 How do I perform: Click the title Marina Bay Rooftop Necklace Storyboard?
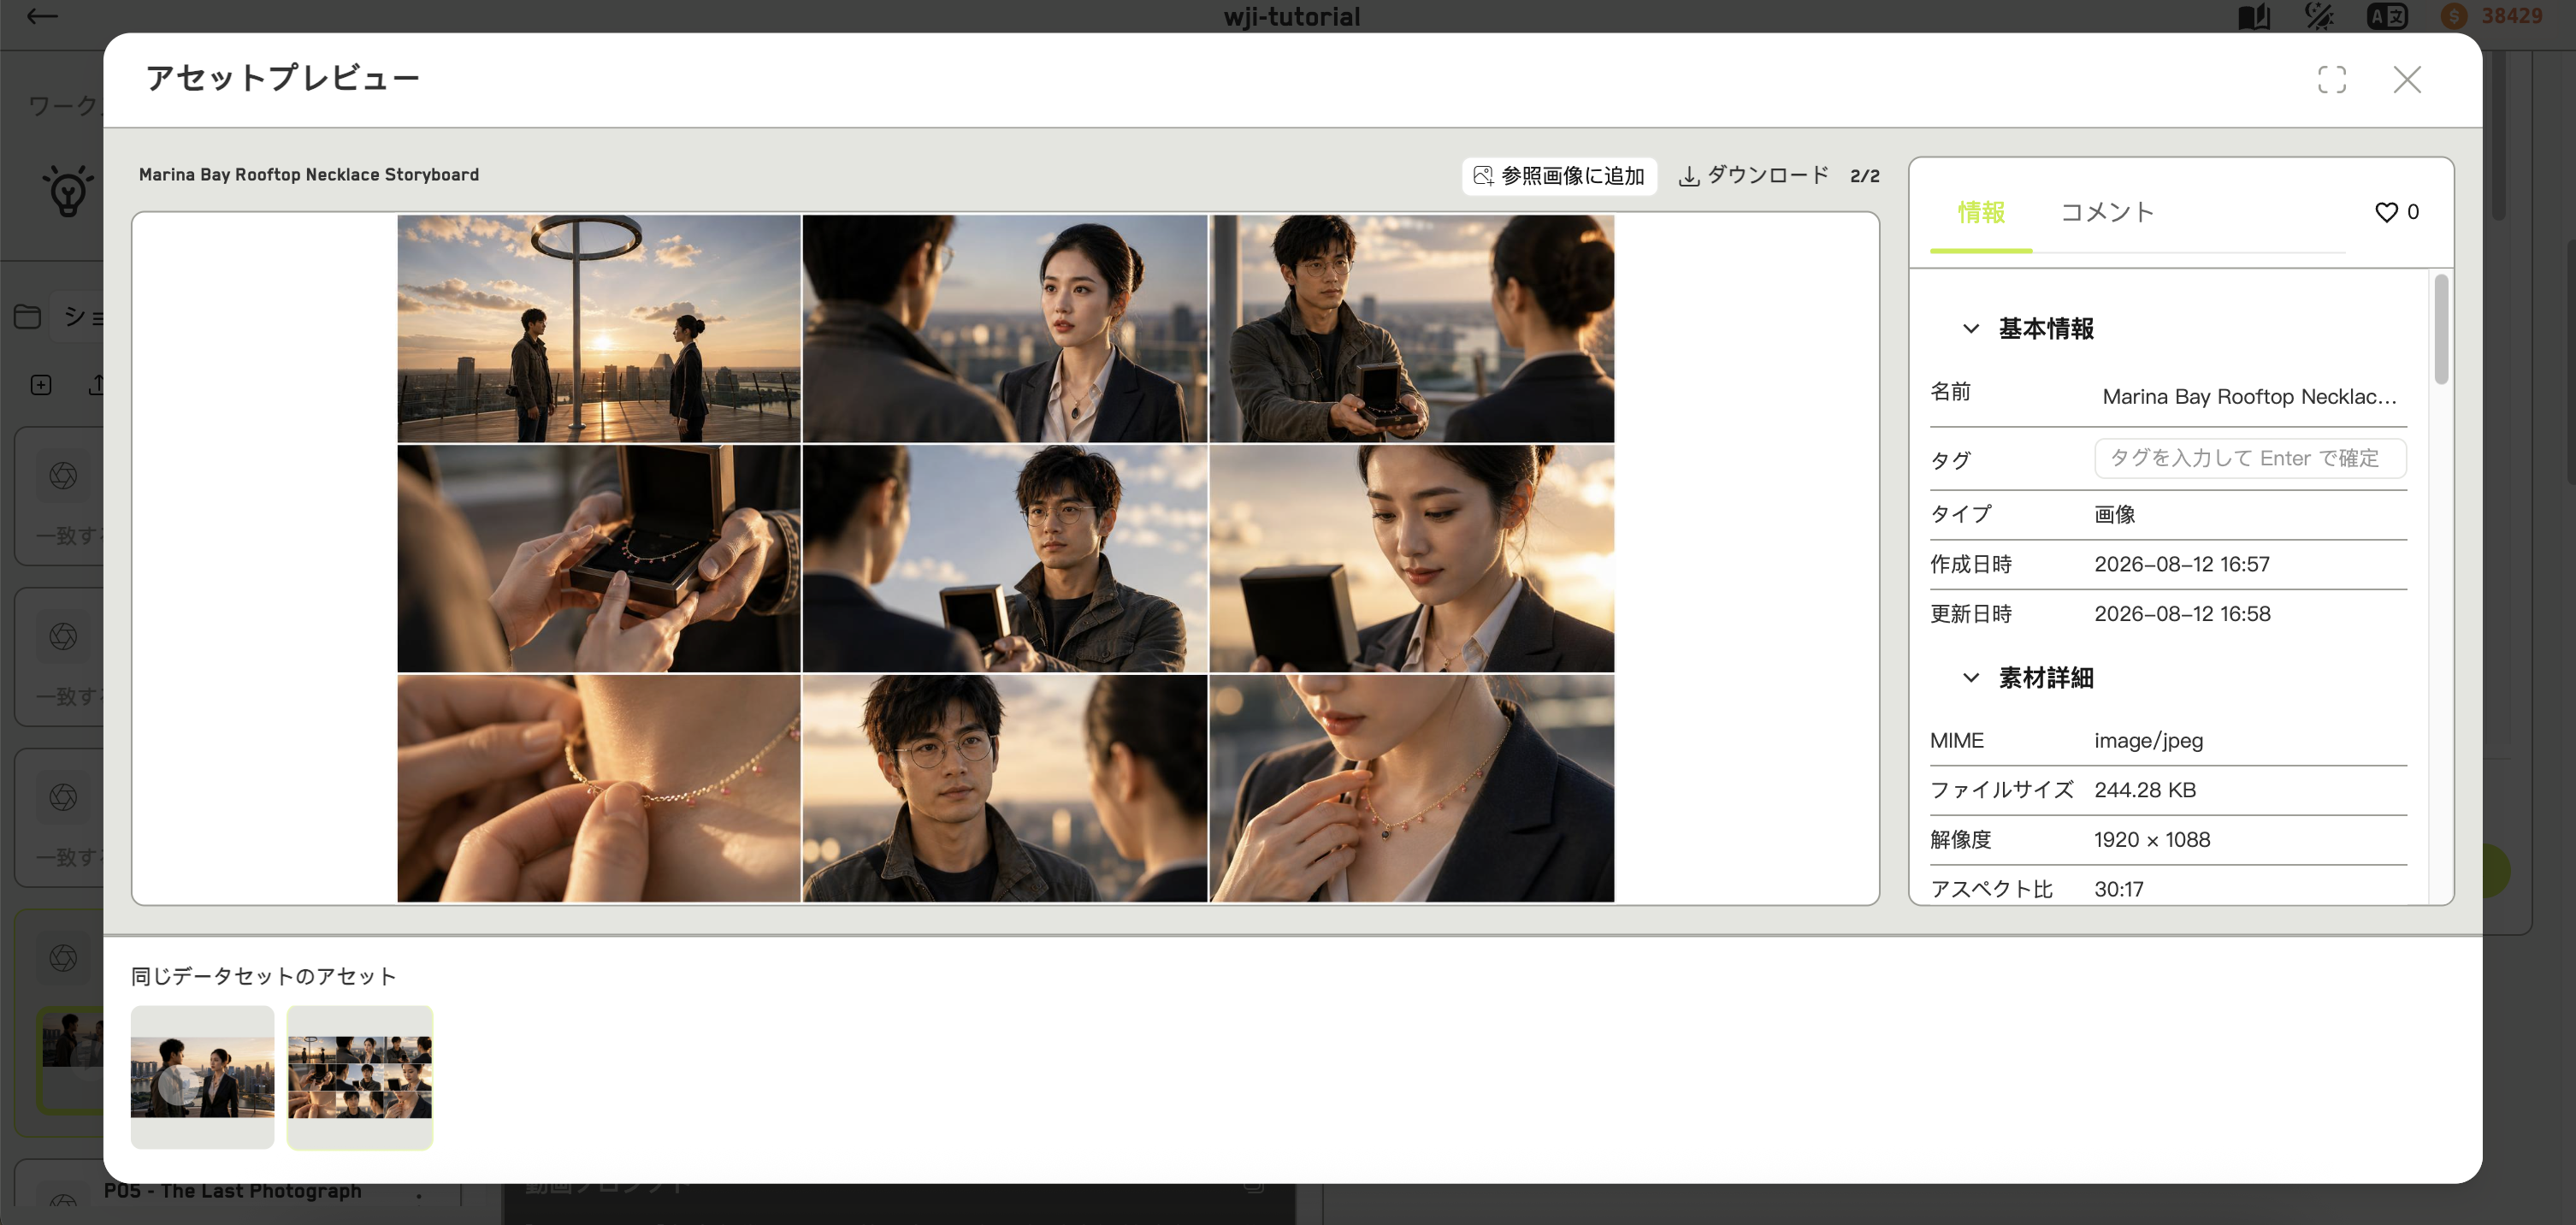[x=308, y=175]
